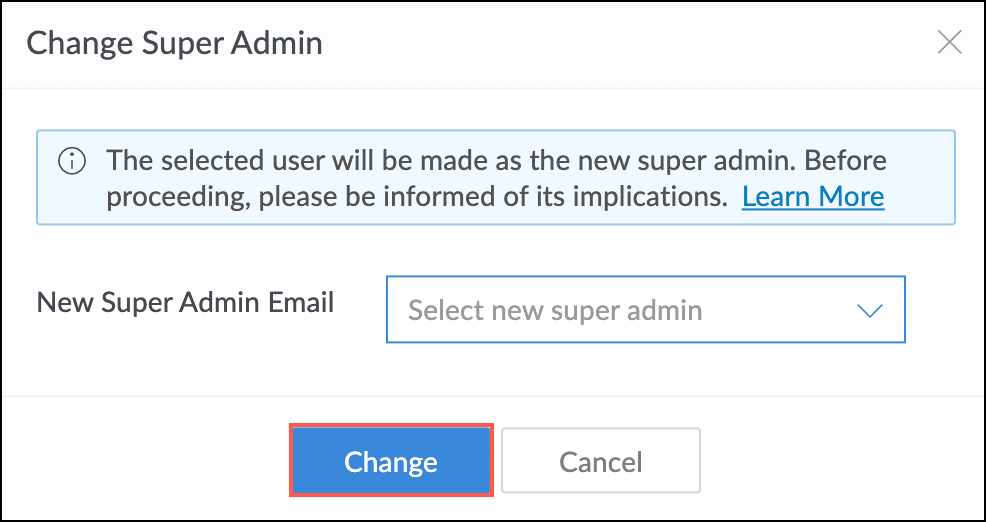Expand the super admin dropdown chevron
The width and height of the screenshot is (986, 522).
pyautogui.click(x=870, y=310)
